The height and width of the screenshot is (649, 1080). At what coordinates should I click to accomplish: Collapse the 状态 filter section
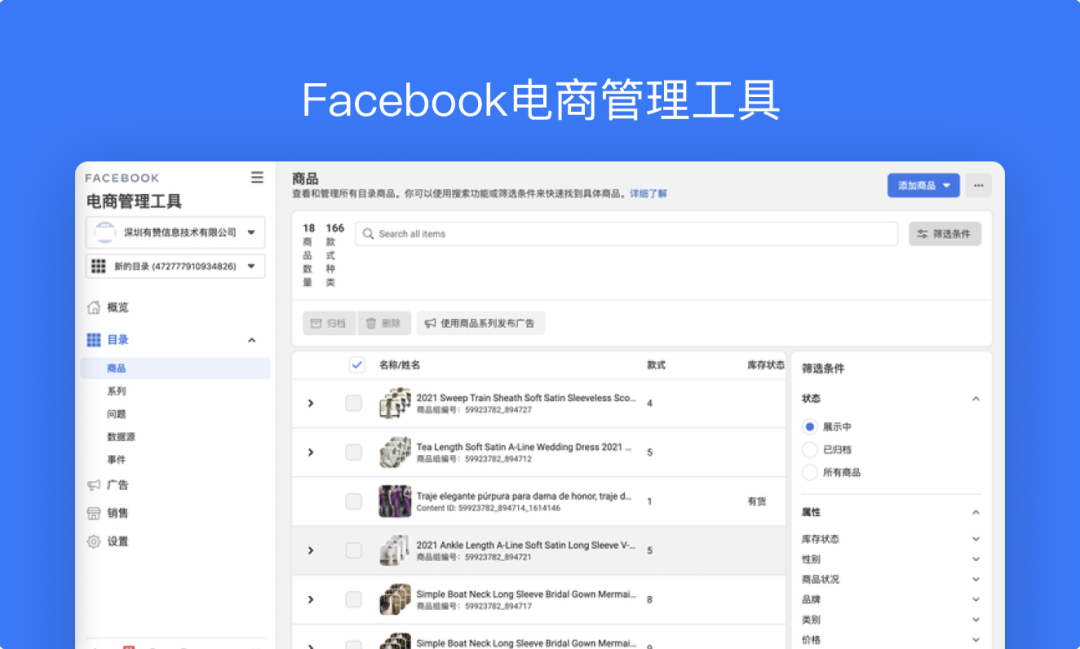coord(975,399)
